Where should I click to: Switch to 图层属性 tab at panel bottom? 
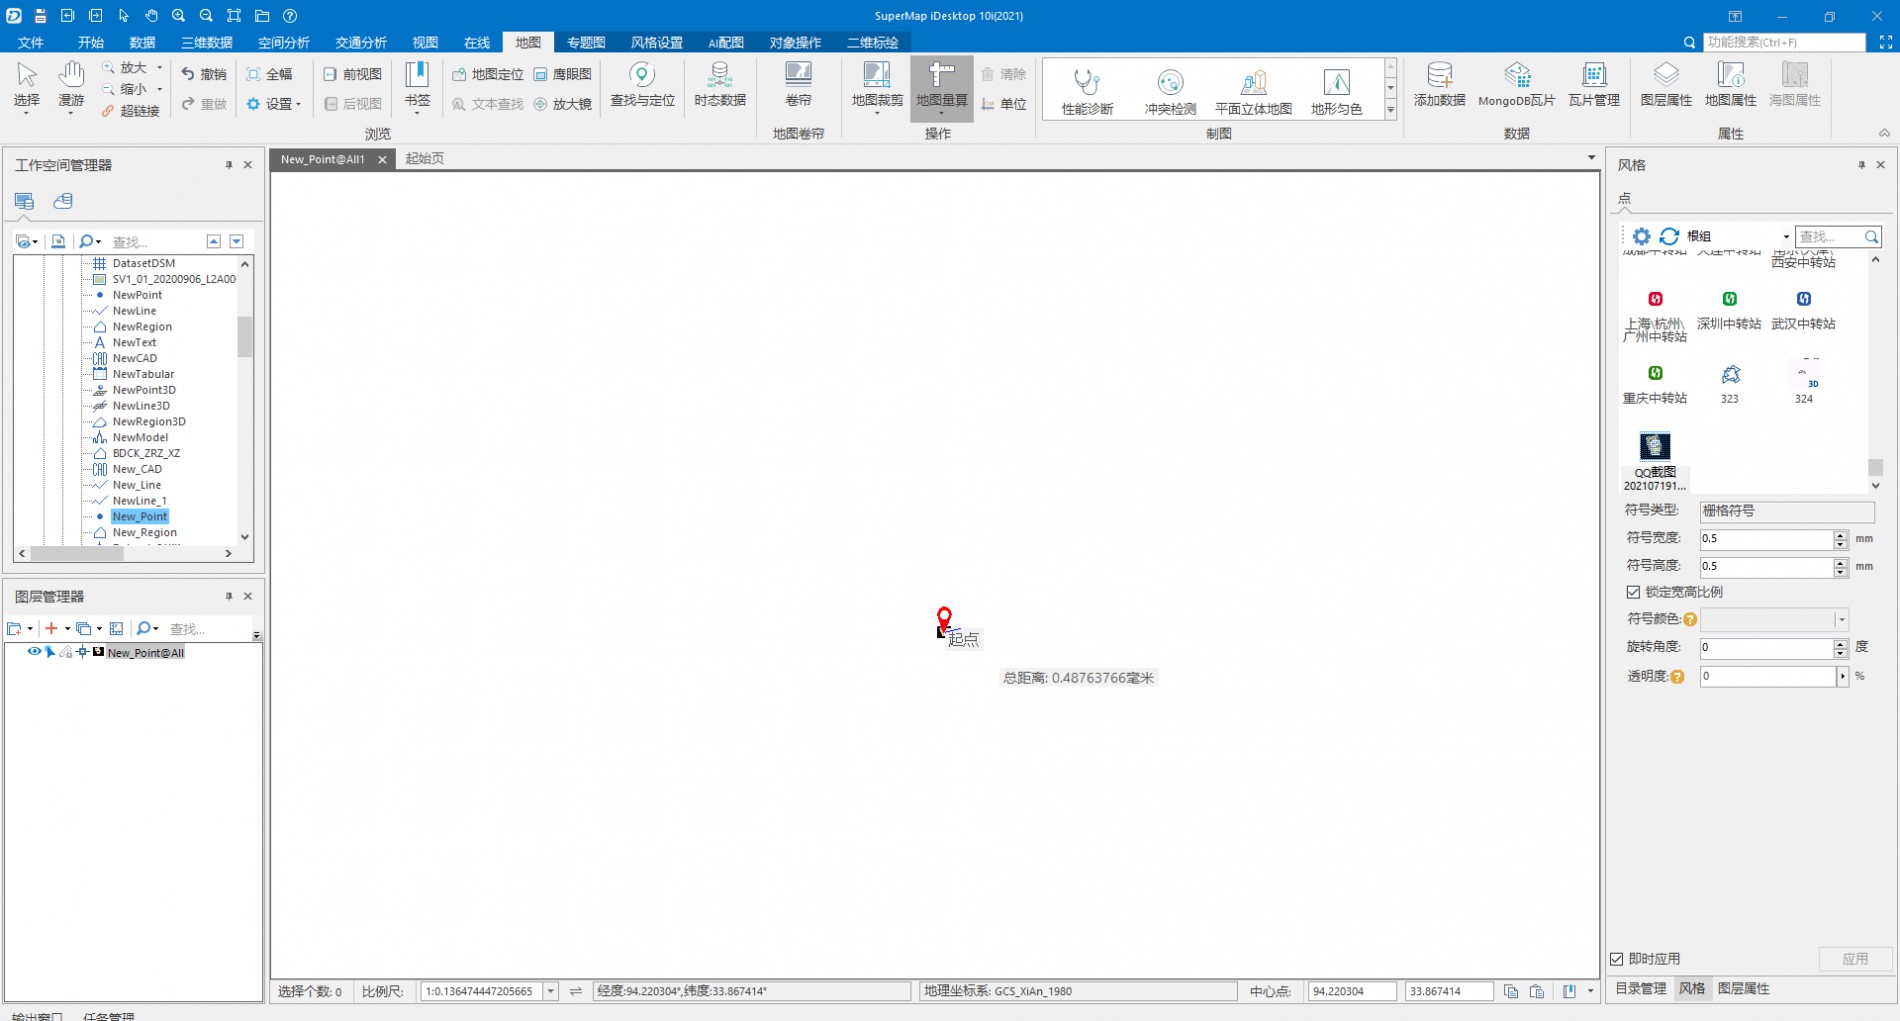(x=1743, y=988)
